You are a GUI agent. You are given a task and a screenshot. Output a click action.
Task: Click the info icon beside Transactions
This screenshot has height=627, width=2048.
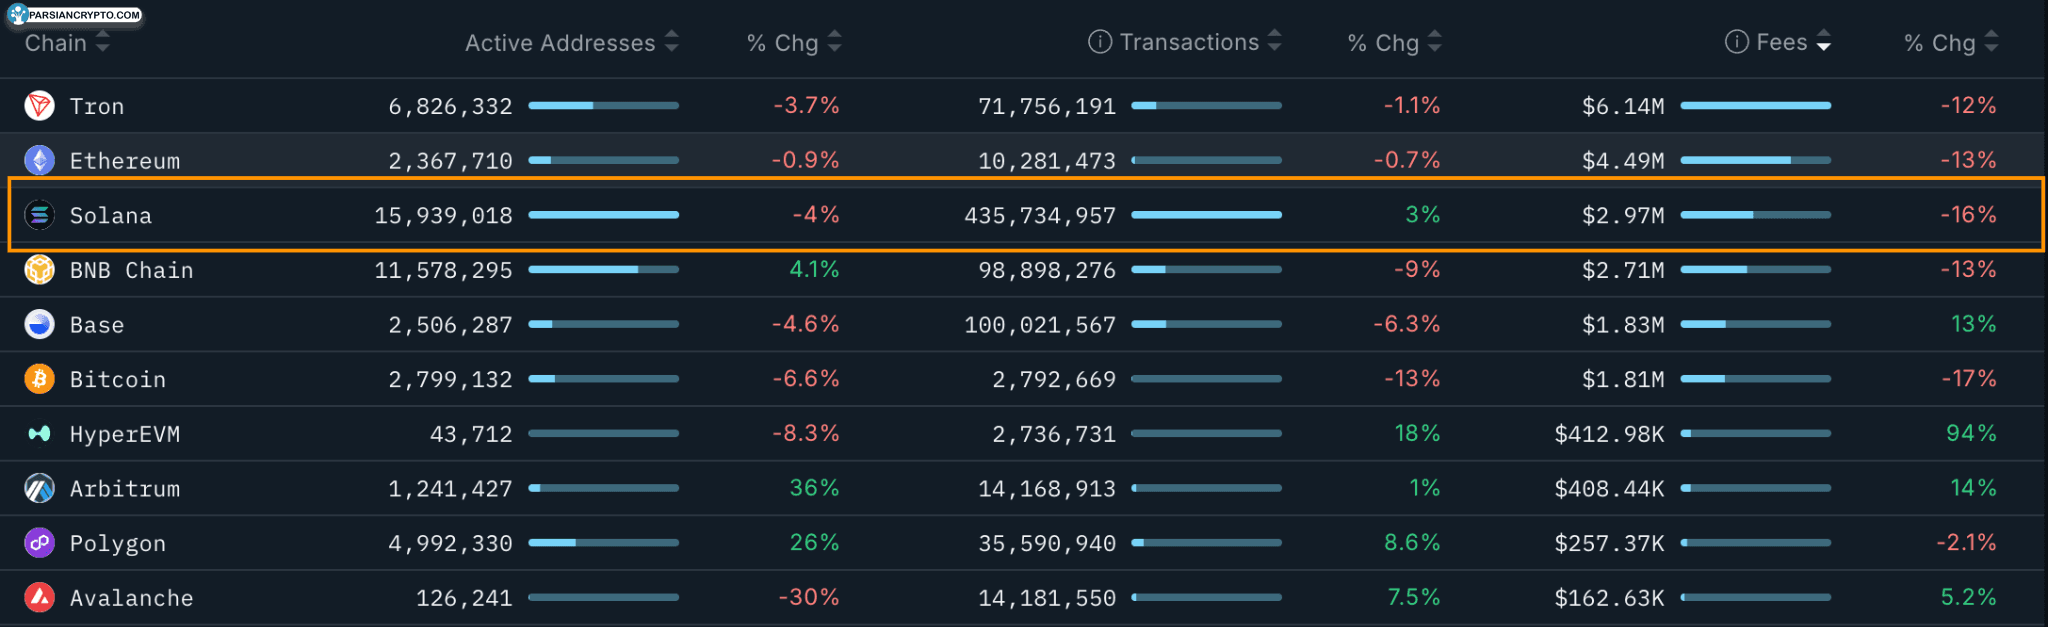click(x=1099, y=42)
